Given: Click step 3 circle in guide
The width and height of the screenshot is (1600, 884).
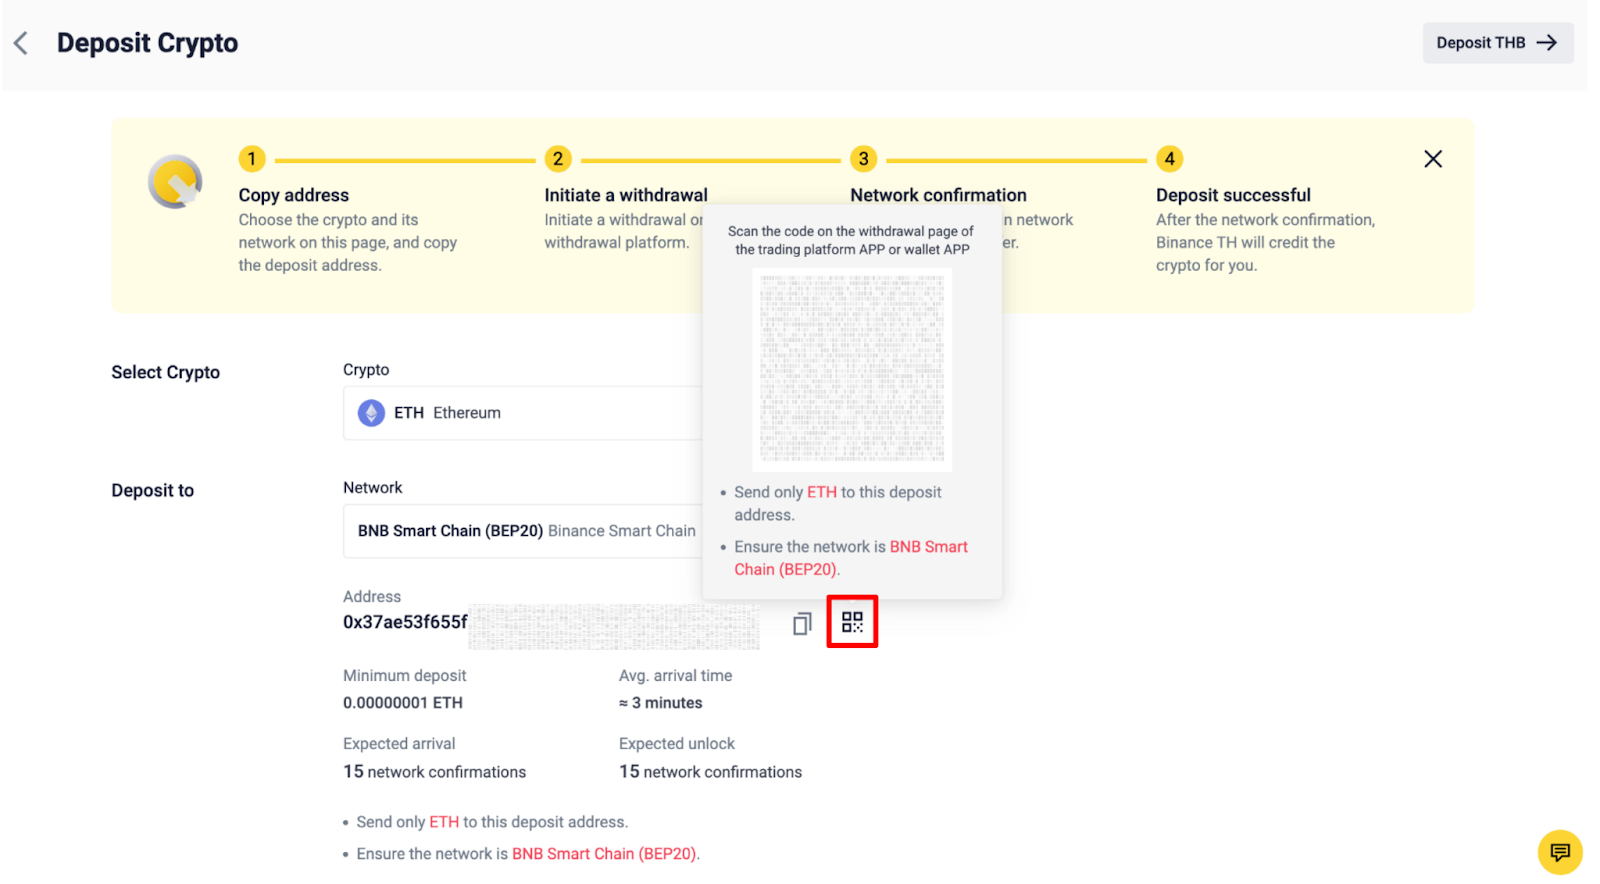Looking at the screenshot, I should tap(863, 159).
